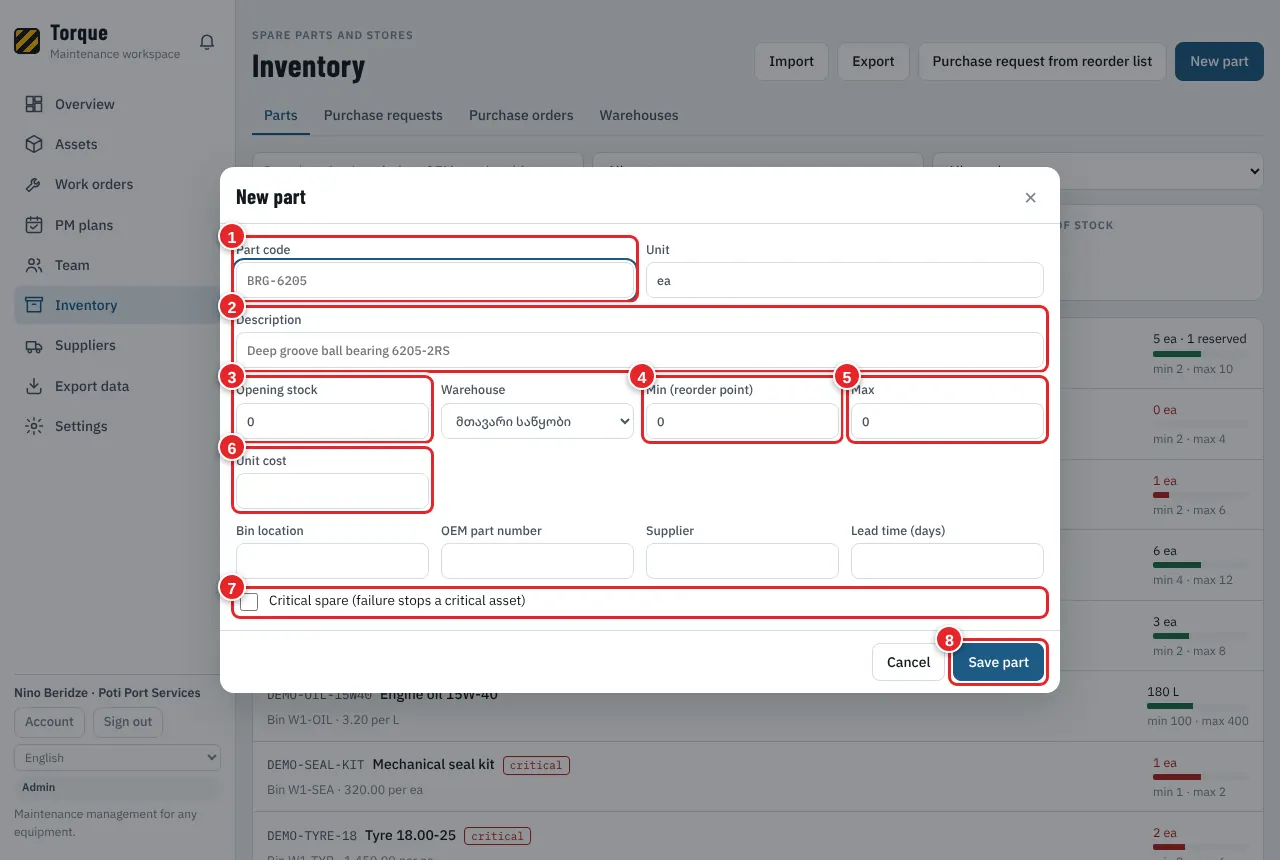Click the Settings gear icon
The image size is (1280, 860).
tap(34, 426)
